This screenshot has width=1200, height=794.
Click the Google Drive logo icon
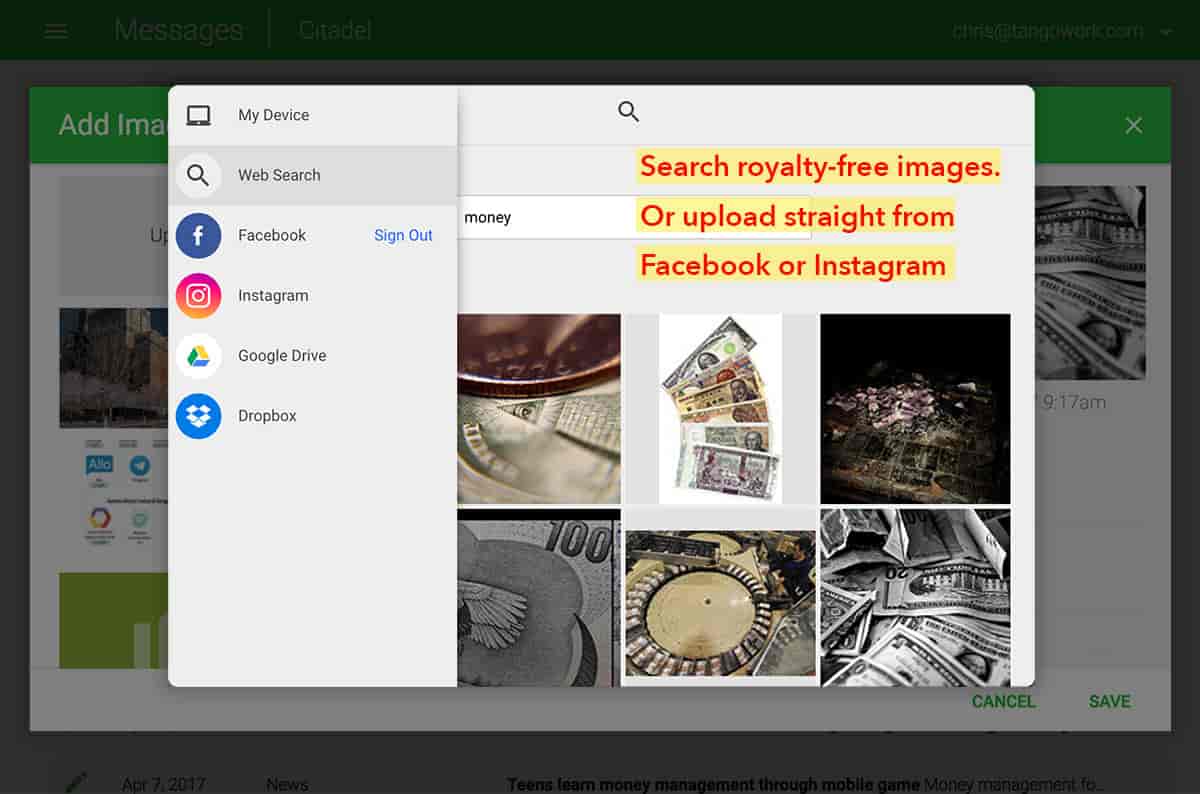pos(198,356)
